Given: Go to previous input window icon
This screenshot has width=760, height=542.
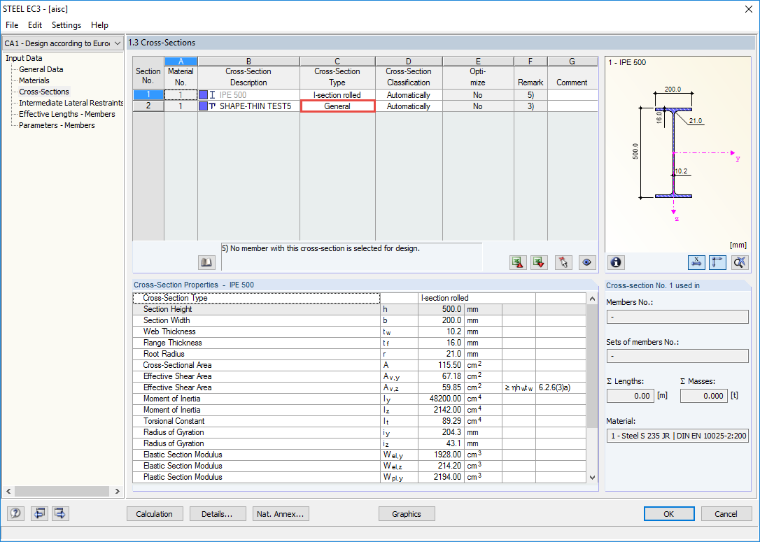Looking at the screenshot, I should coord(39,513).
